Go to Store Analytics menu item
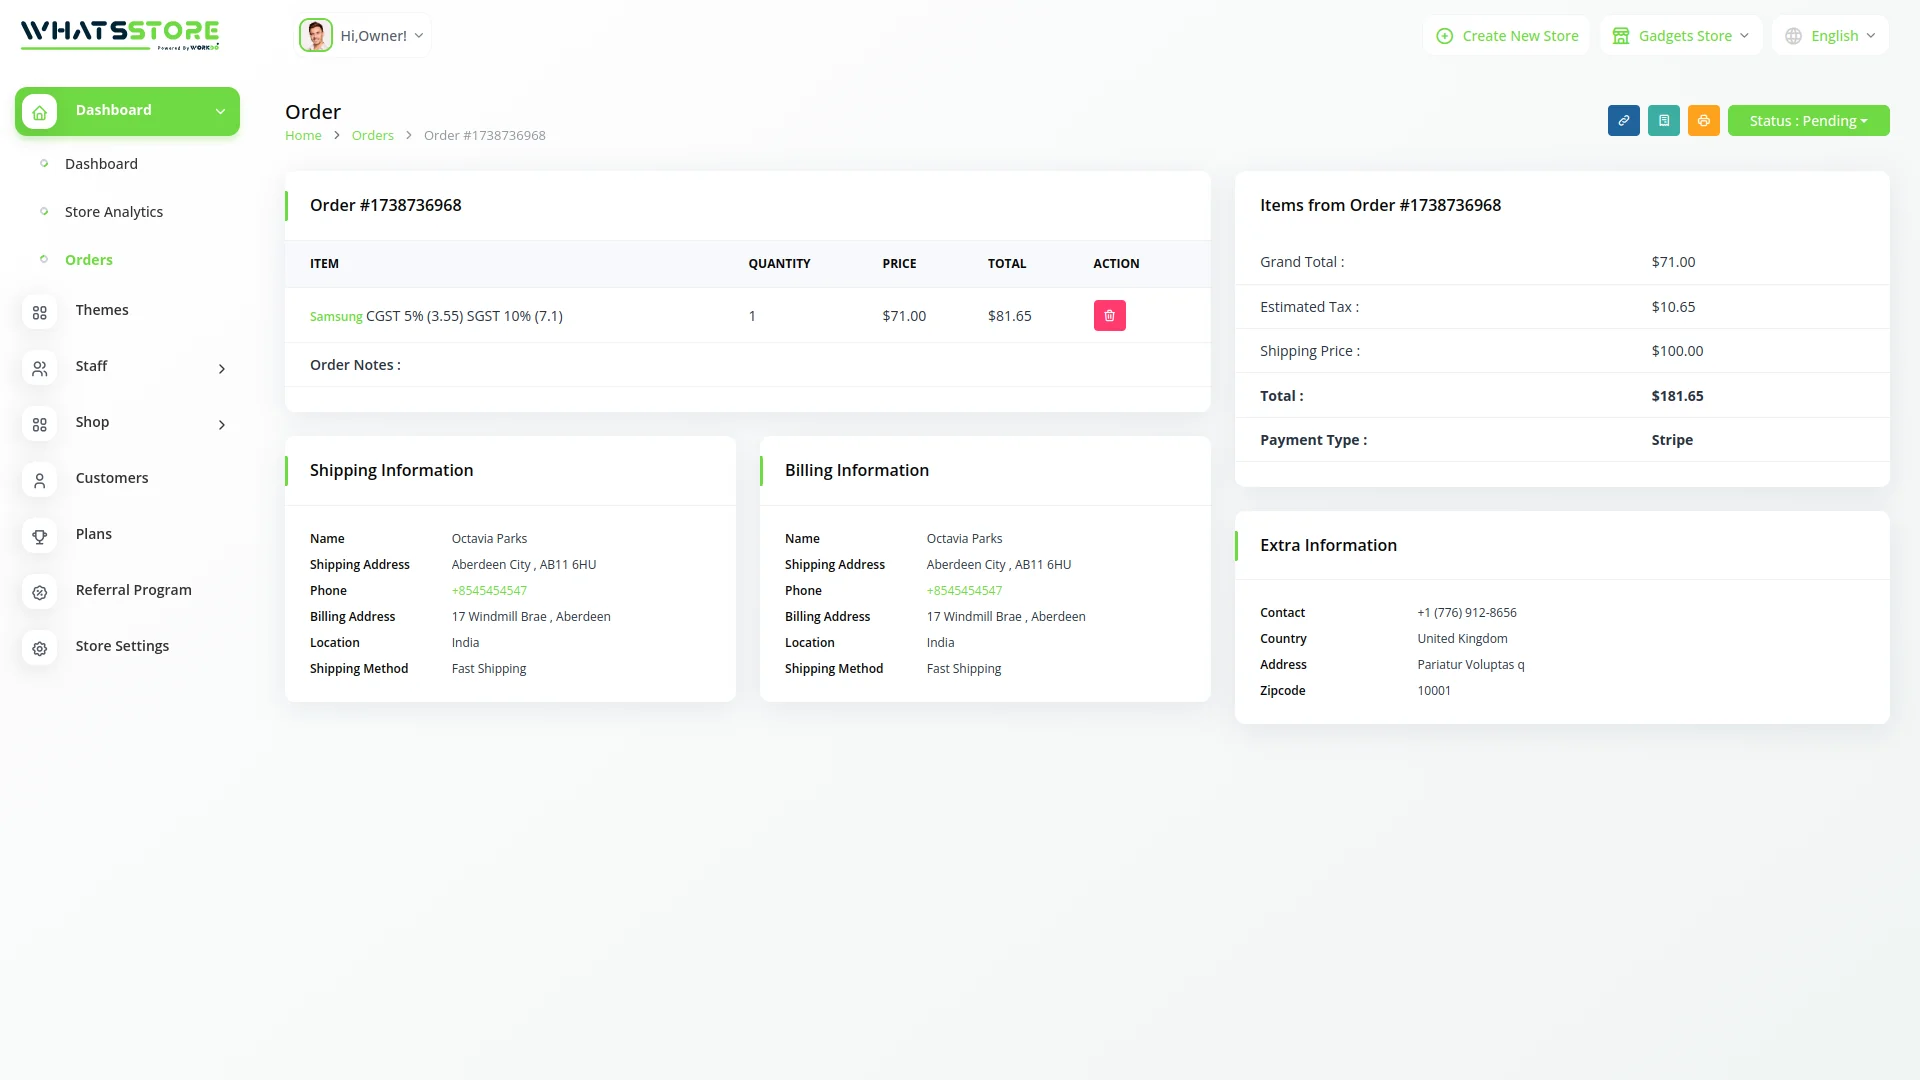 114,212
